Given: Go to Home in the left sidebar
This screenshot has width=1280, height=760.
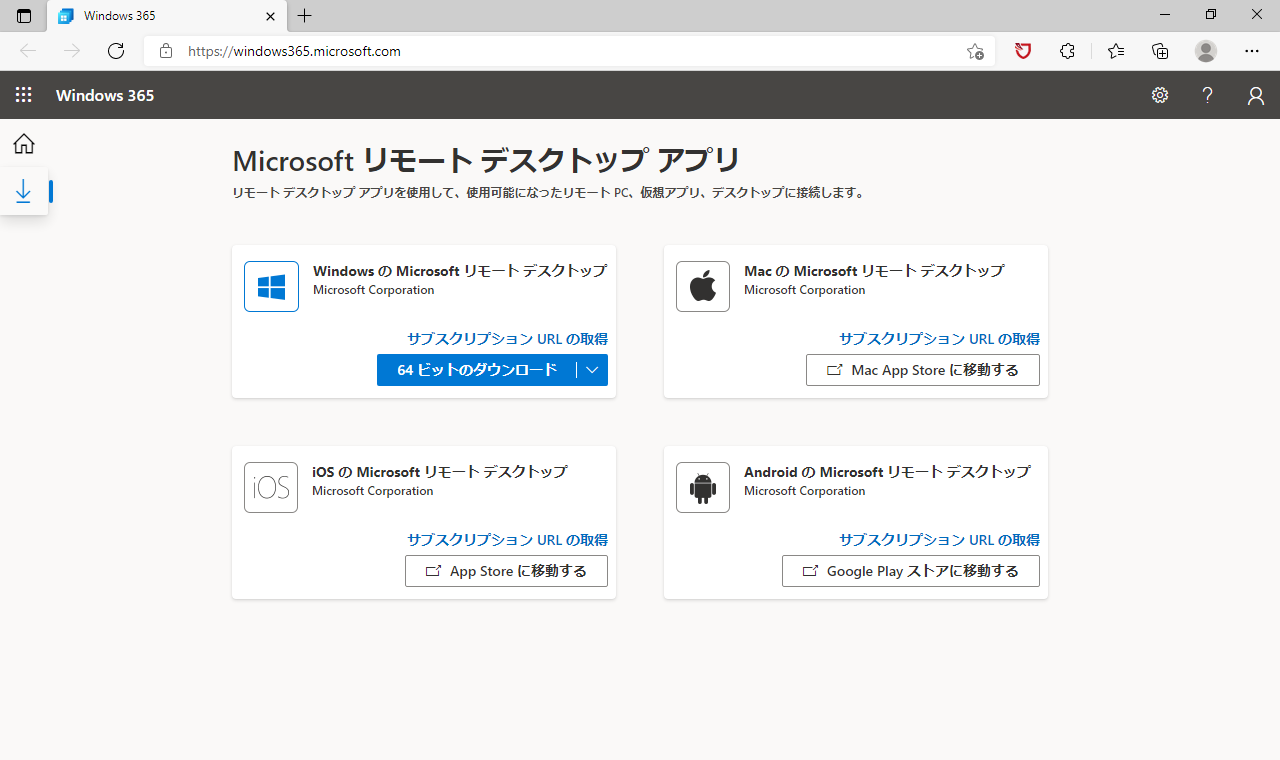Looking at the screenshot, I should (24, 144).
